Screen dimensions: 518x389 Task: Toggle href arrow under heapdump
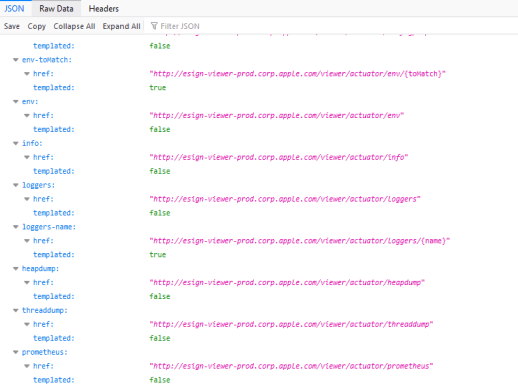click(x=27, y=283)
